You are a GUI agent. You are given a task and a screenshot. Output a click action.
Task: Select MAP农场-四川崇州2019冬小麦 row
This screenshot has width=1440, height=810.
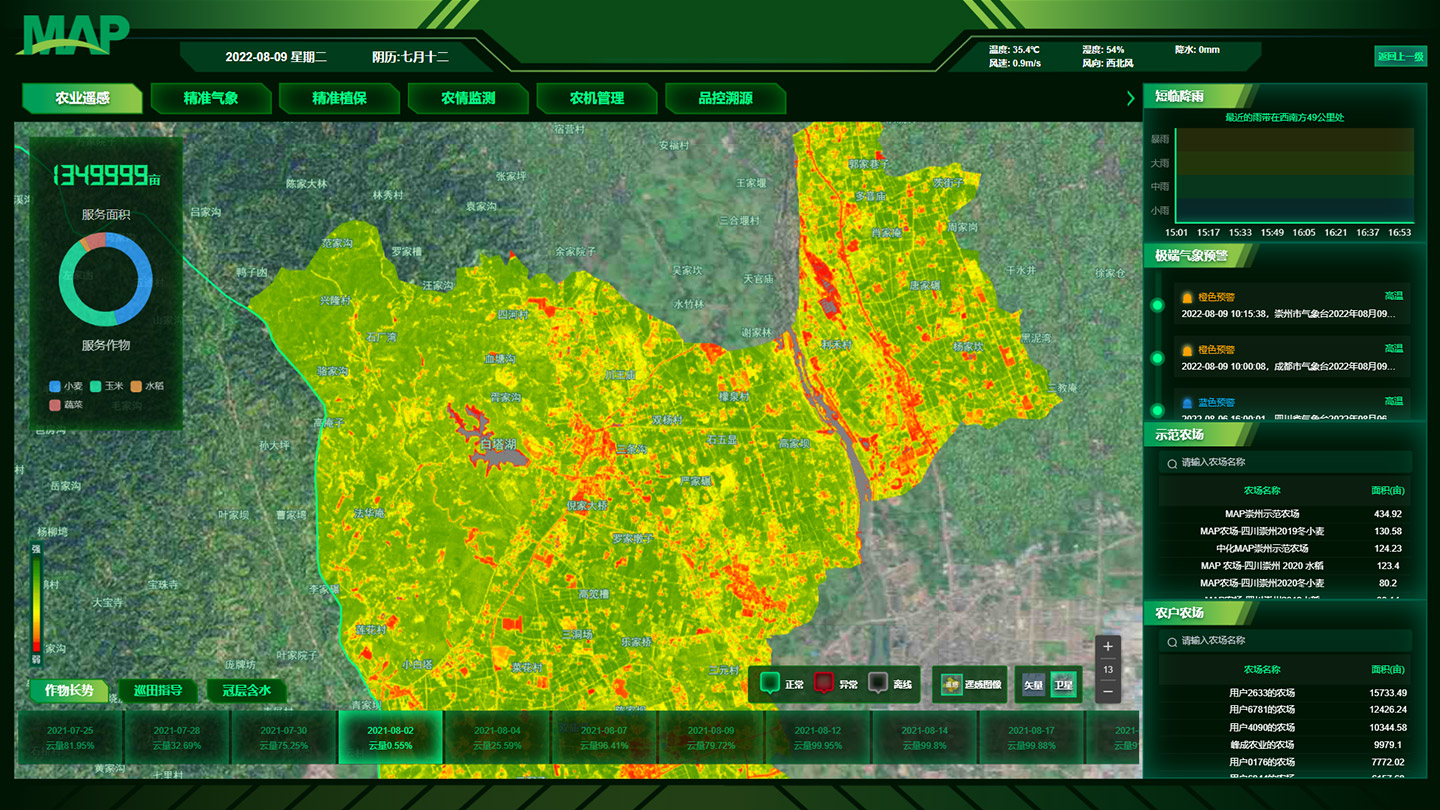click(x=1285, y=531)
